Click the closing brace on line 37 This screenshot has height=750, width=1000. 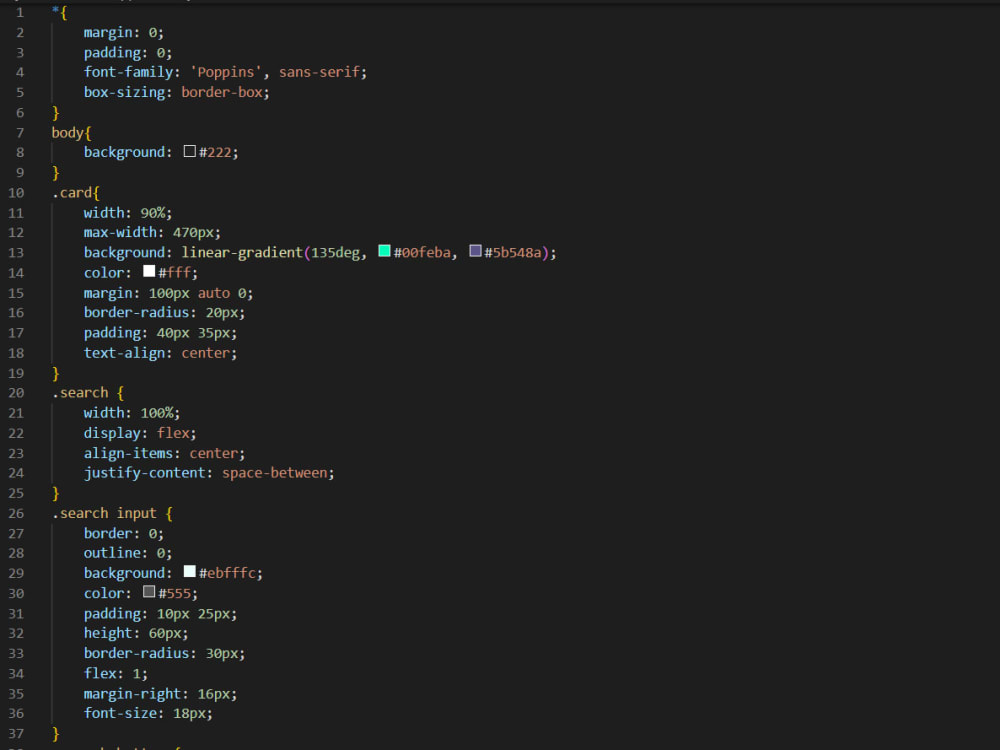(55, 734)
